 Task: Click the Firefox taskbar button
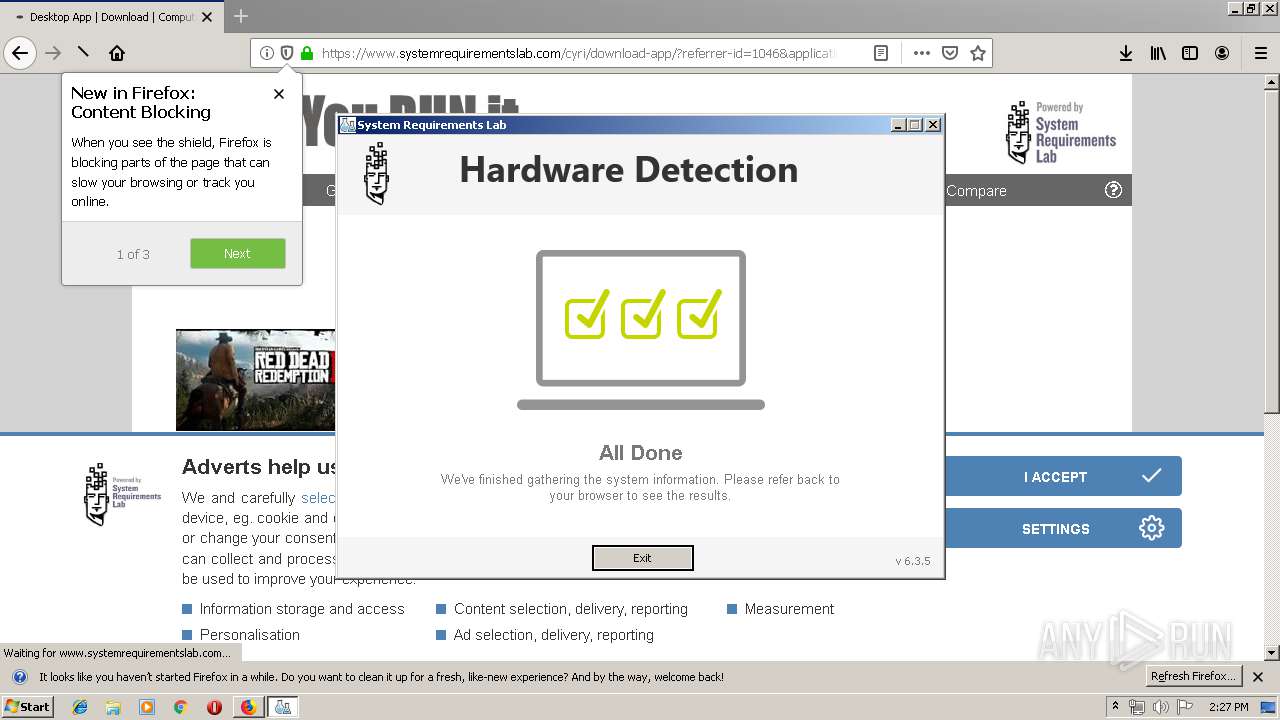[x=248, y=707]
